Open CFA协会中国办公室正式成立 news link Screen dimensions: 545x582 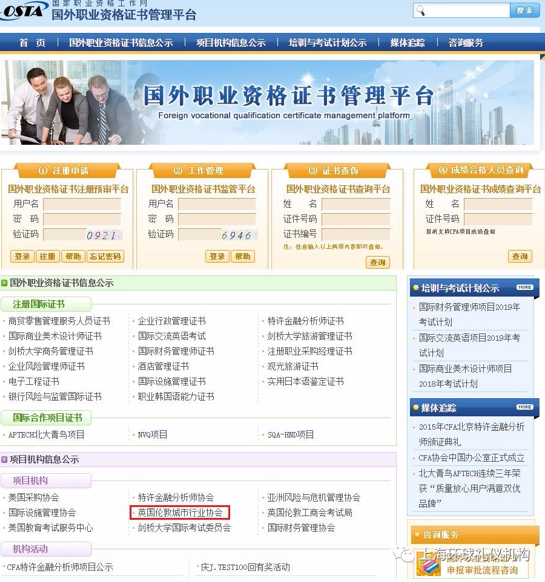(471, 458)
